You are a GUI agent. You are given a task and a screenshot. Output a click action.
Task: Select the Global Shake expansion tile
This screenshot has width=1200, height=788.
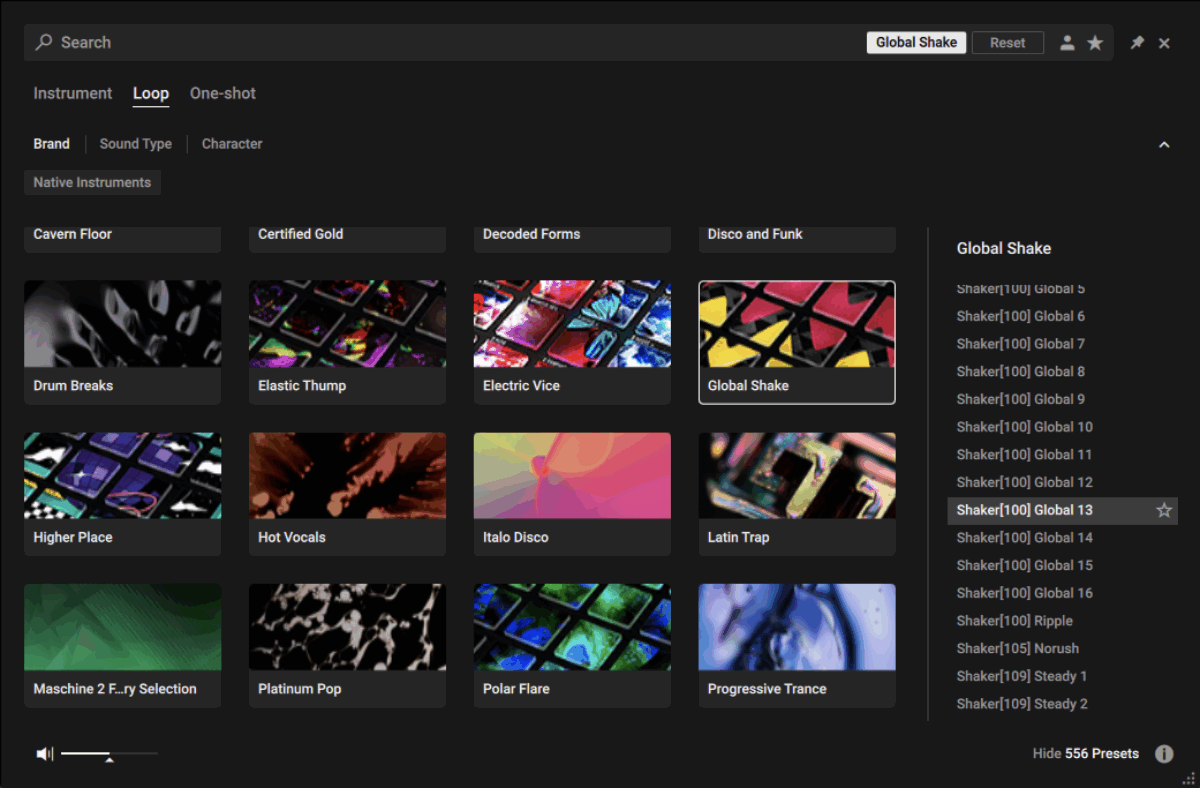point(797,342)
